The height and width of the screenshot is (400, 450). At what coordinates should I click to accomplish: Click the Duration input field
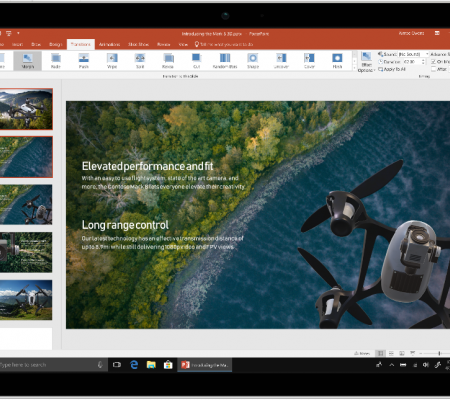tap(411, 62)
